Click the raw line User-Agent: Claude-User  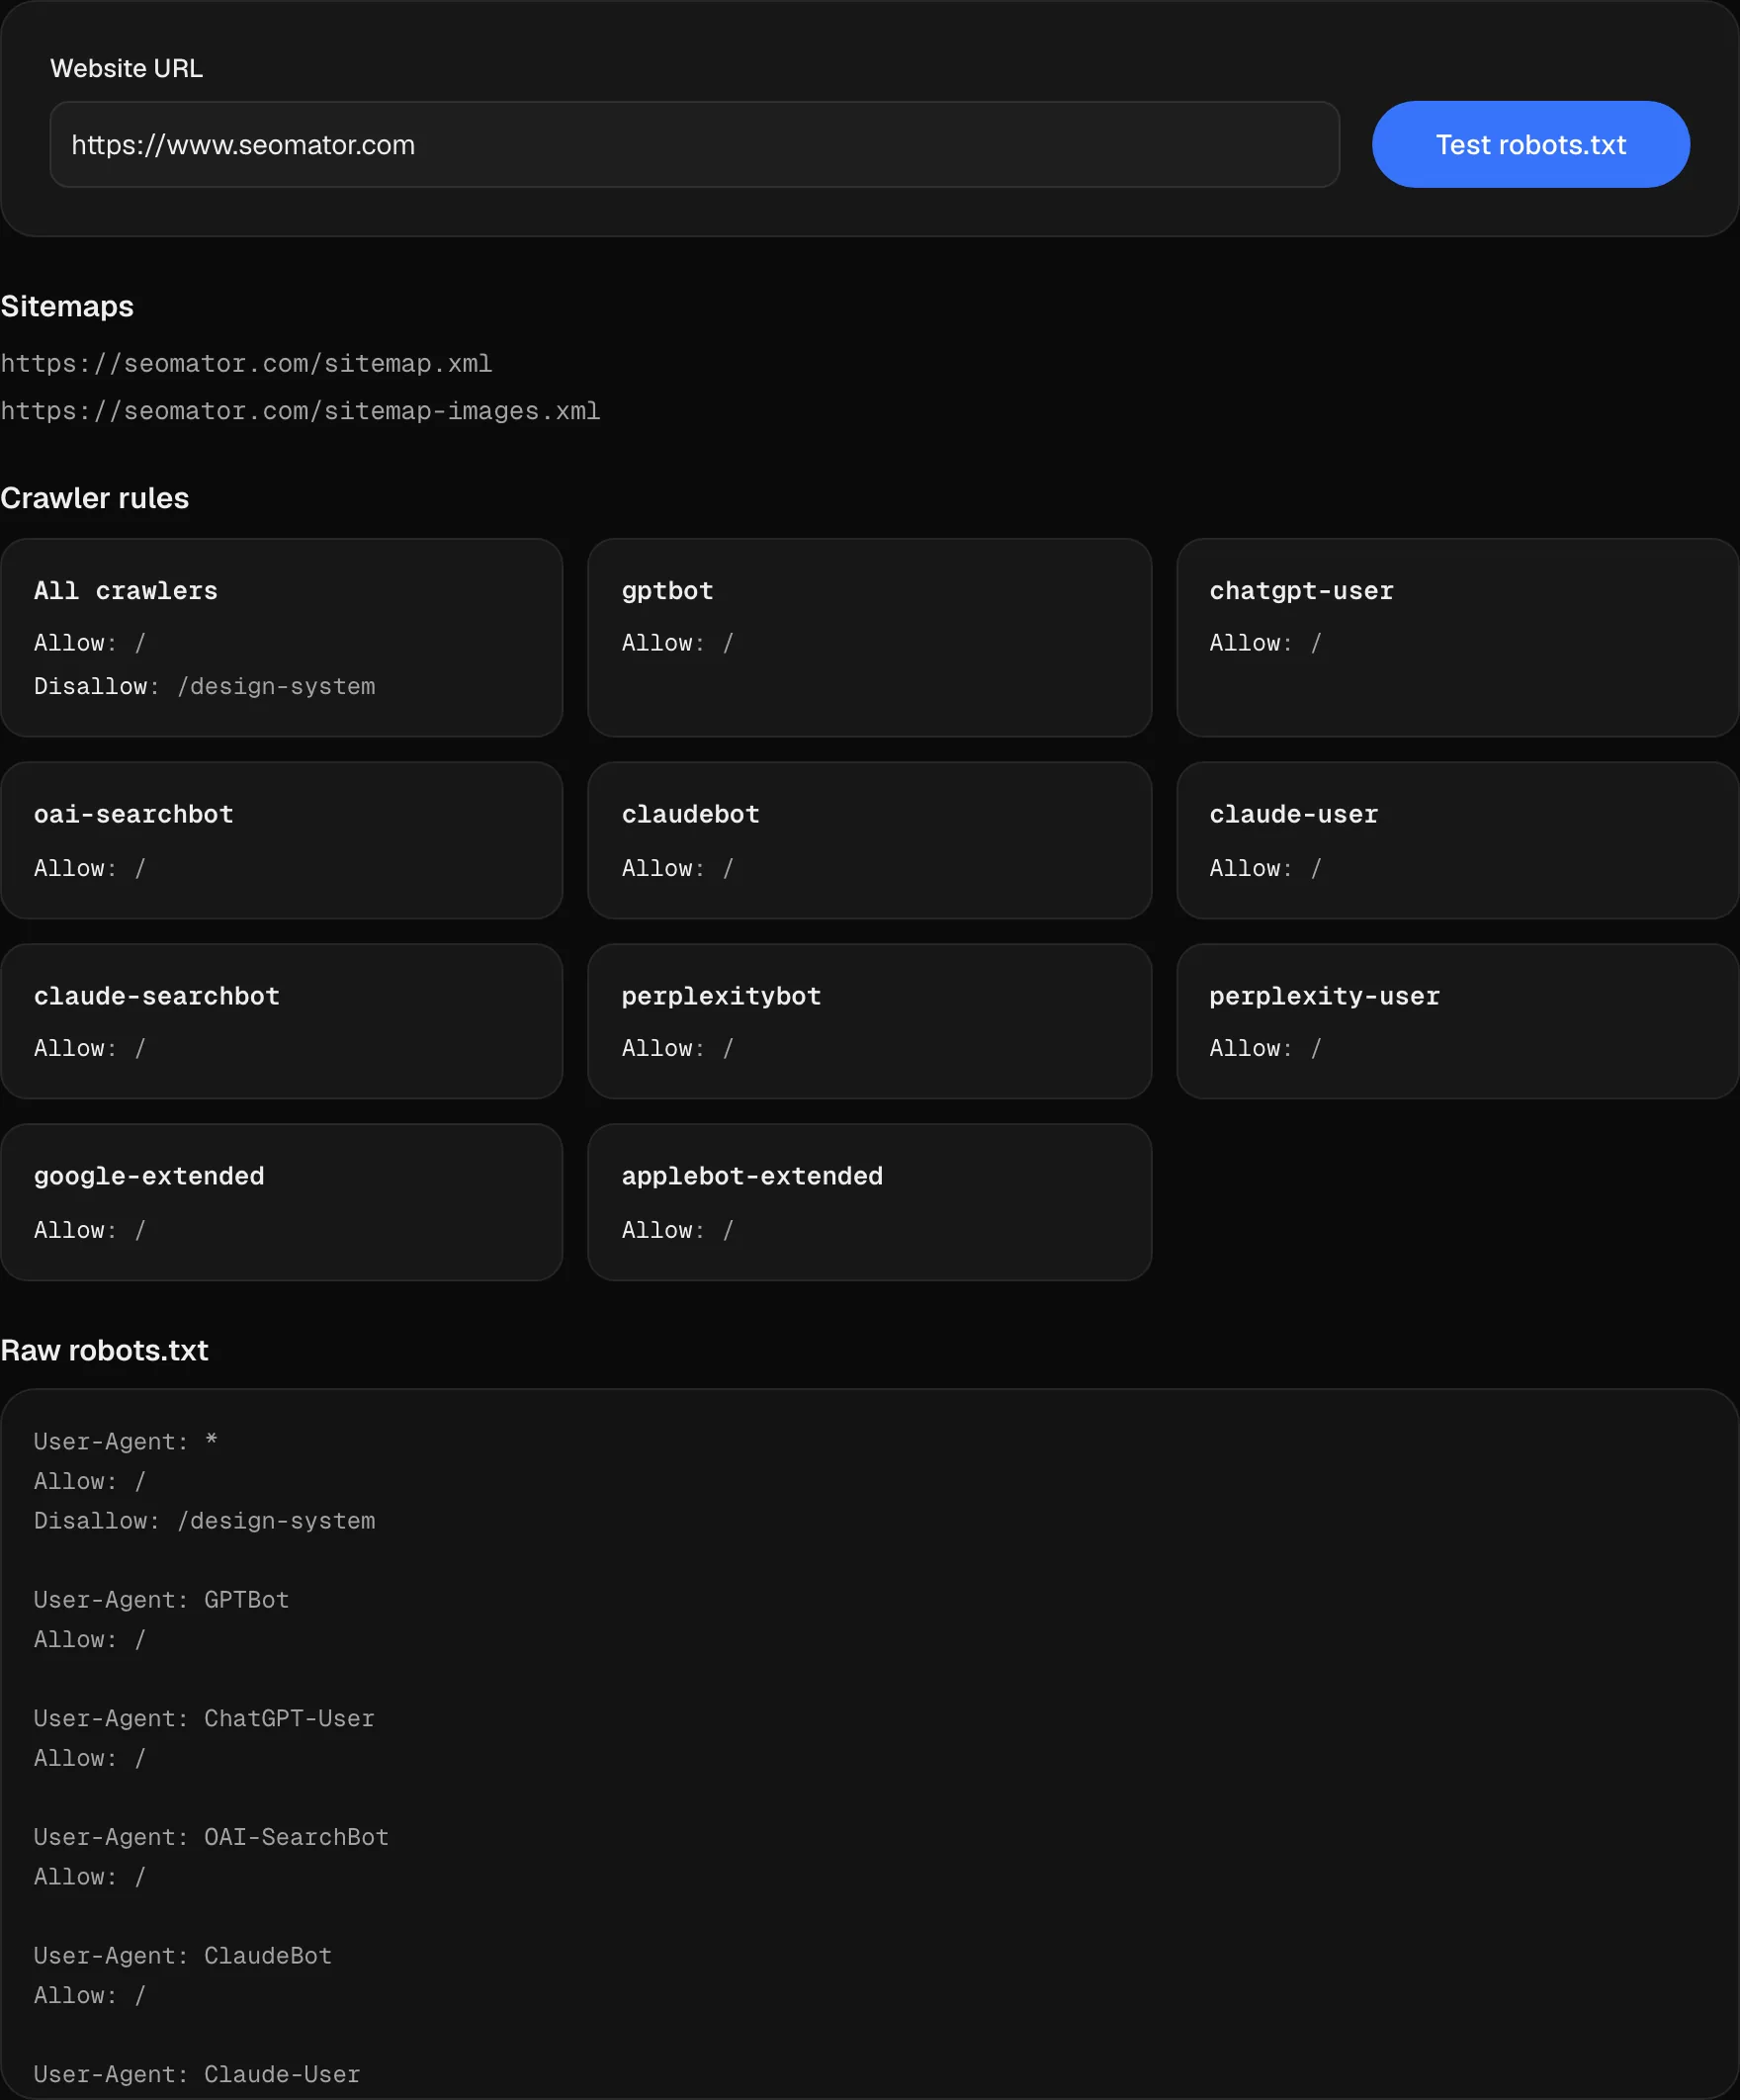point(197,2074)
